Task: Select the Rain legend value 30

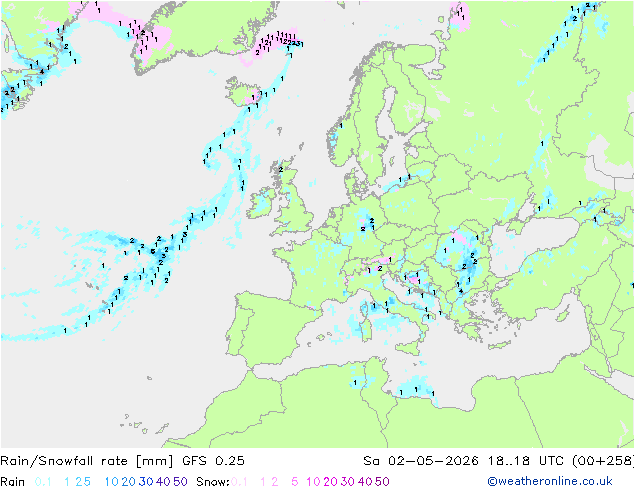Action: (x=146, y=482)
